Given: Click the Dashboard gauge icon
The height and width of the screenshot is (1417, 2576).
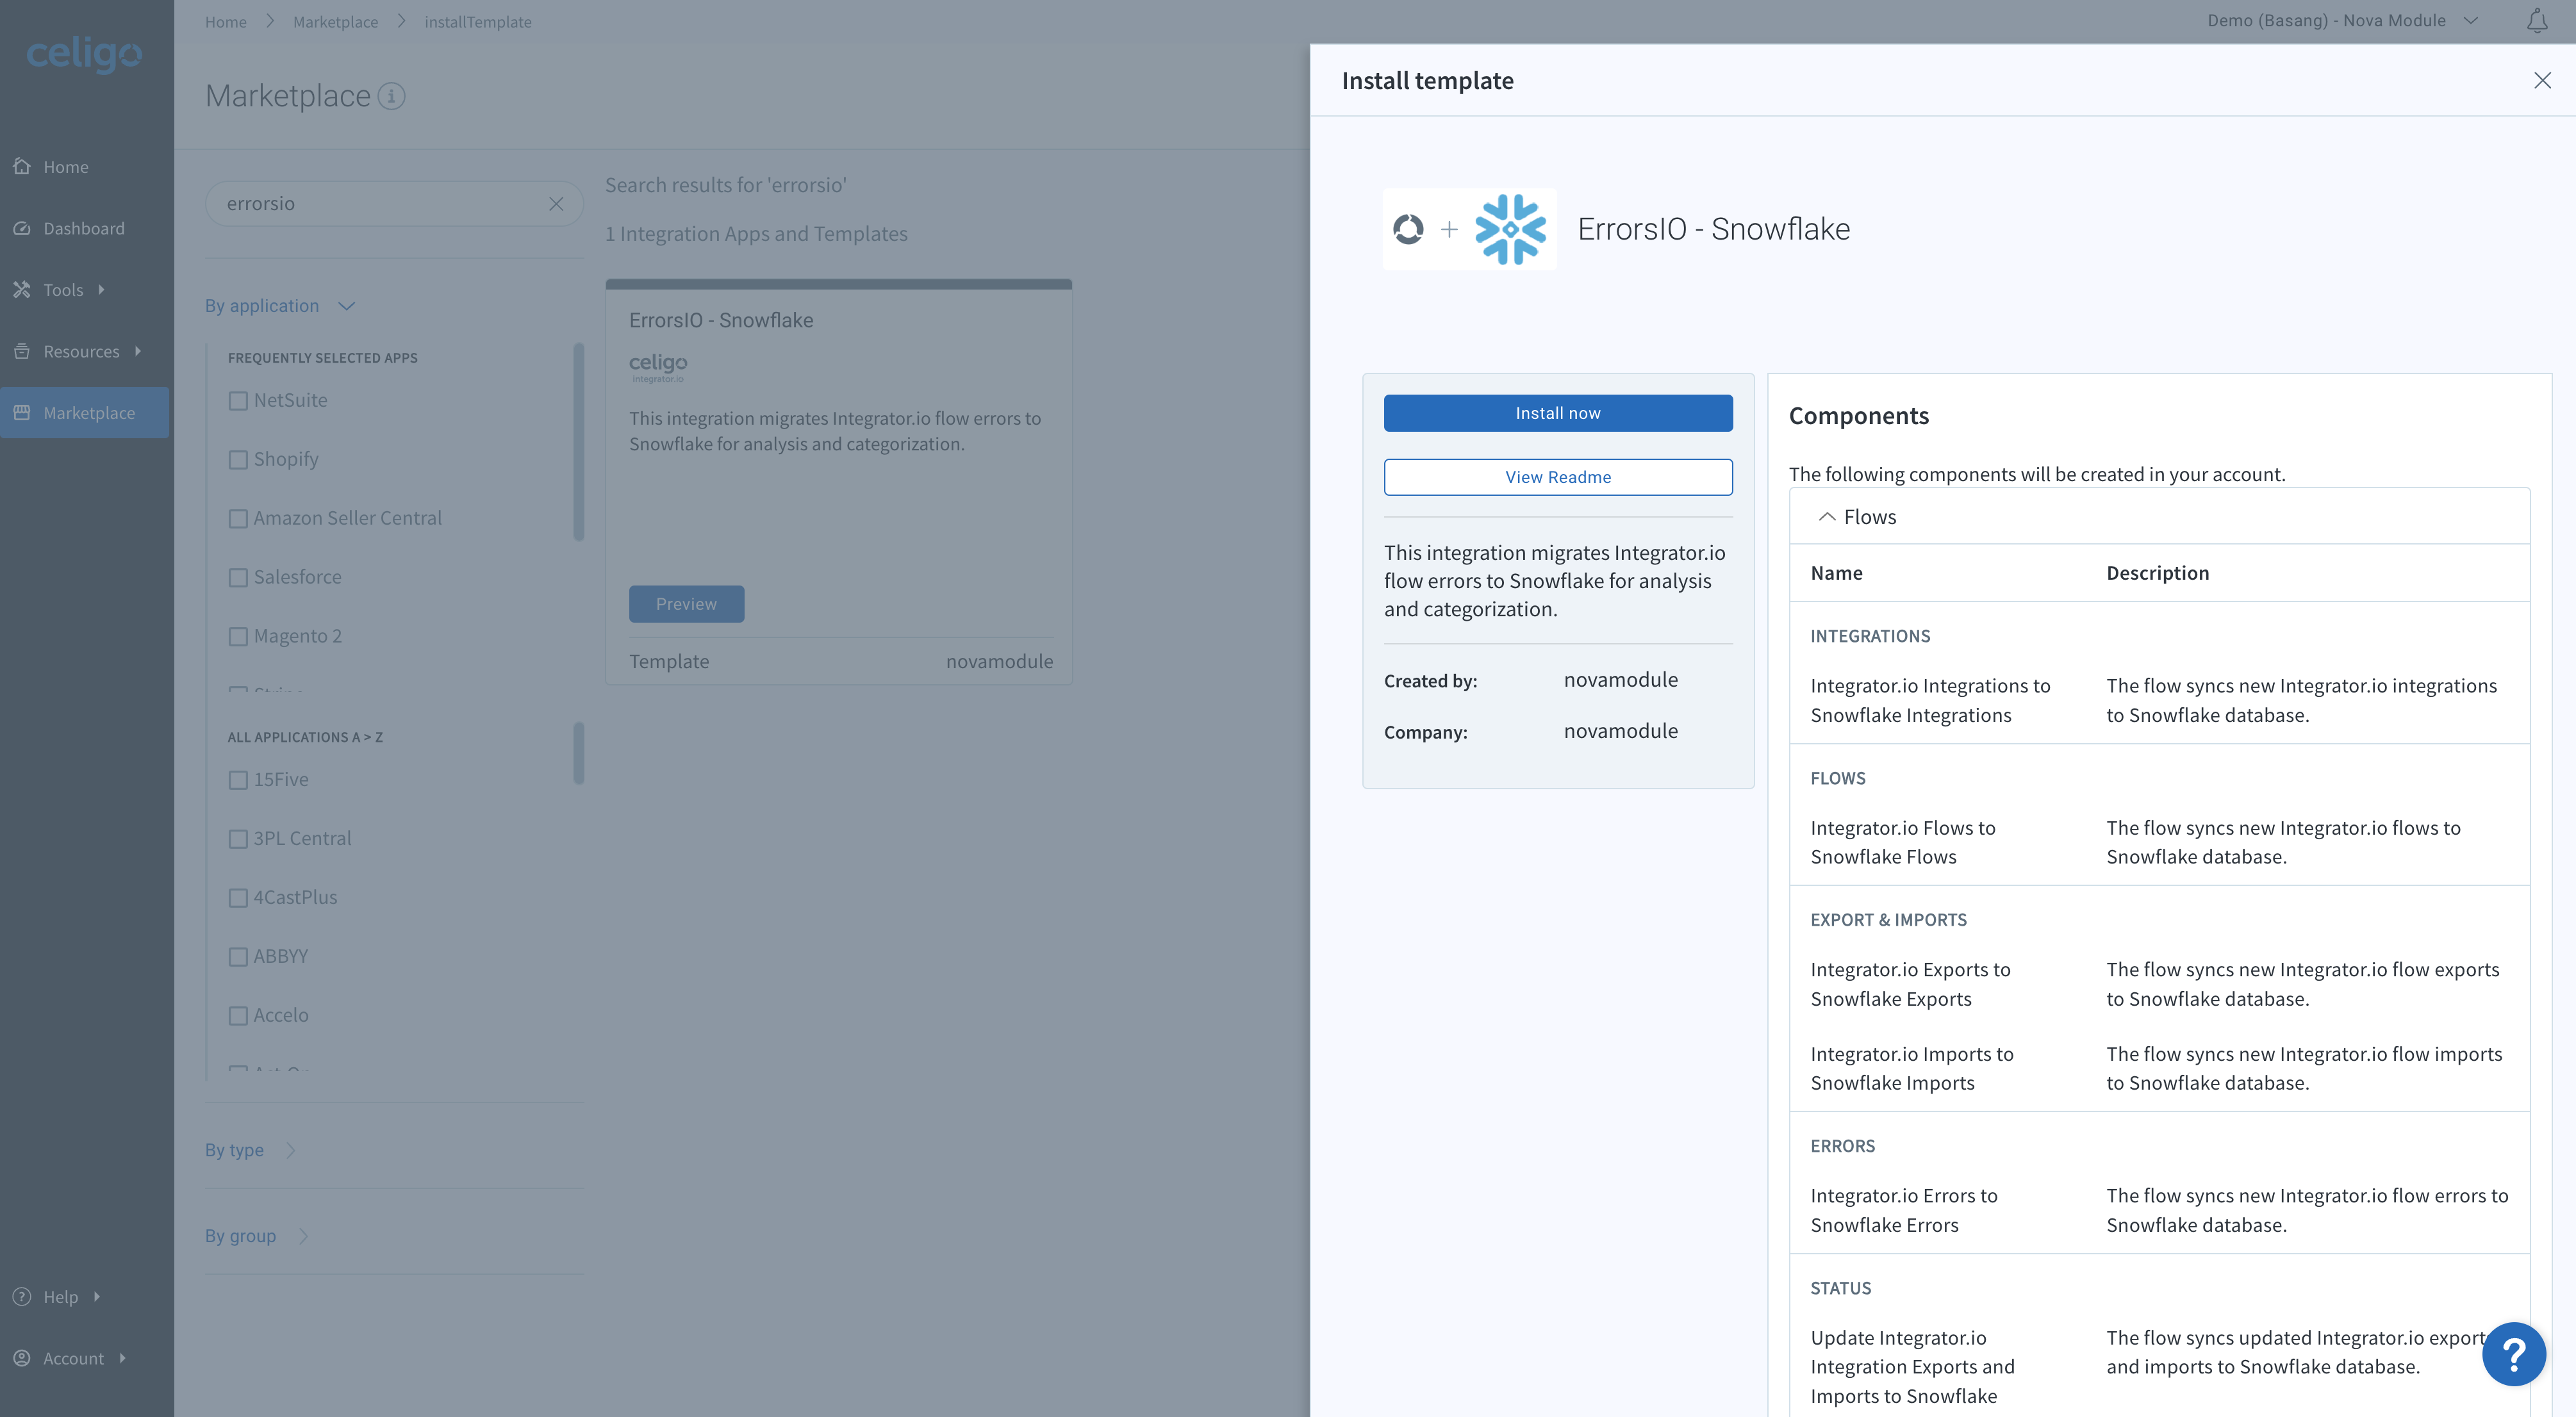Looking at the screenshot, I should [x=22, y=228].
